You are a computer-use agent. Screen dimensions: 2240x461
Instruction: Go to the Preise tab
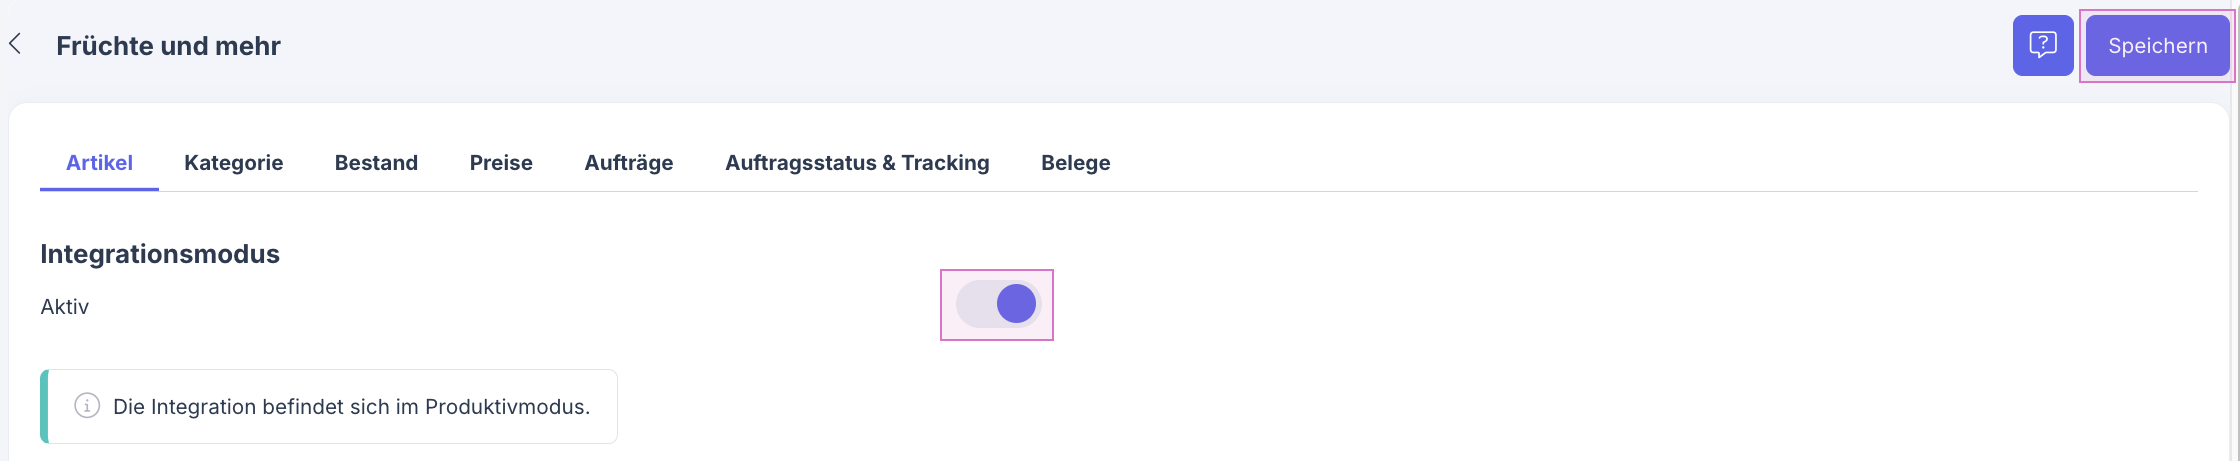[501, 163]
